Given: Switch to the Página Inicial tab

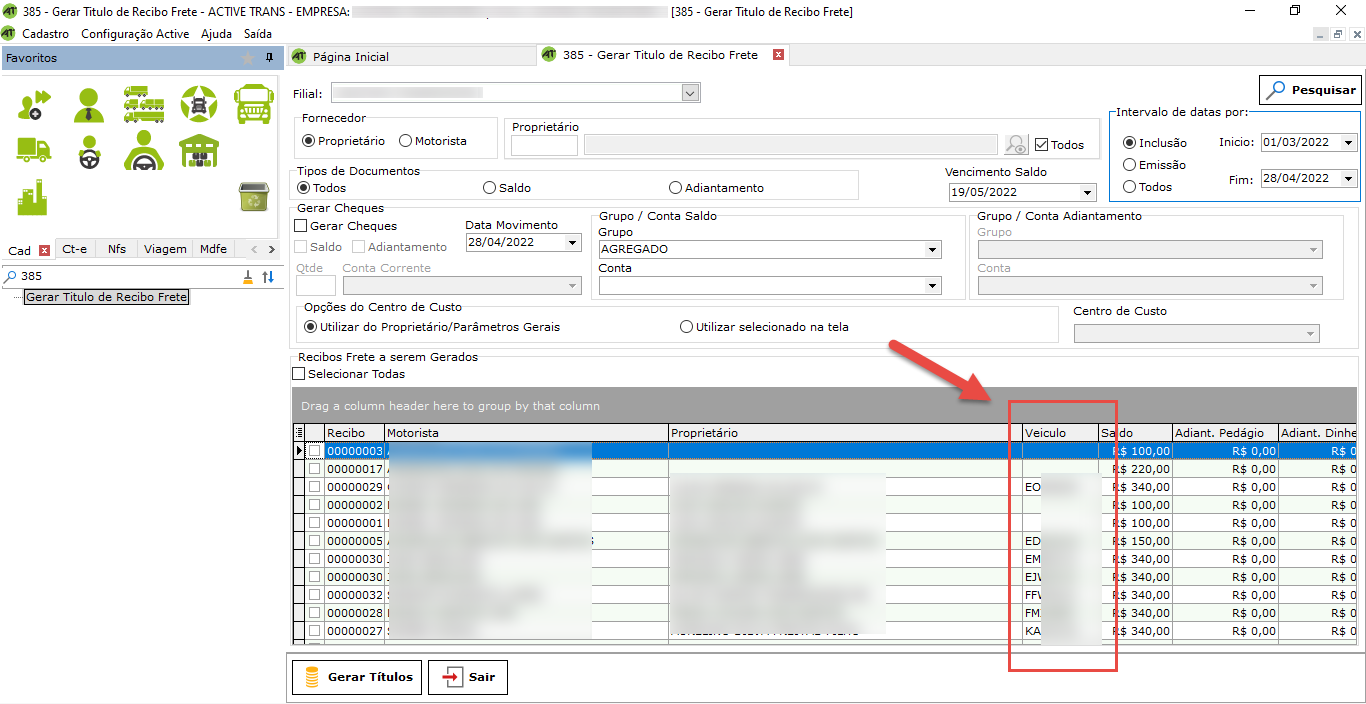Looking at the screenshot, I should (350, 56).
